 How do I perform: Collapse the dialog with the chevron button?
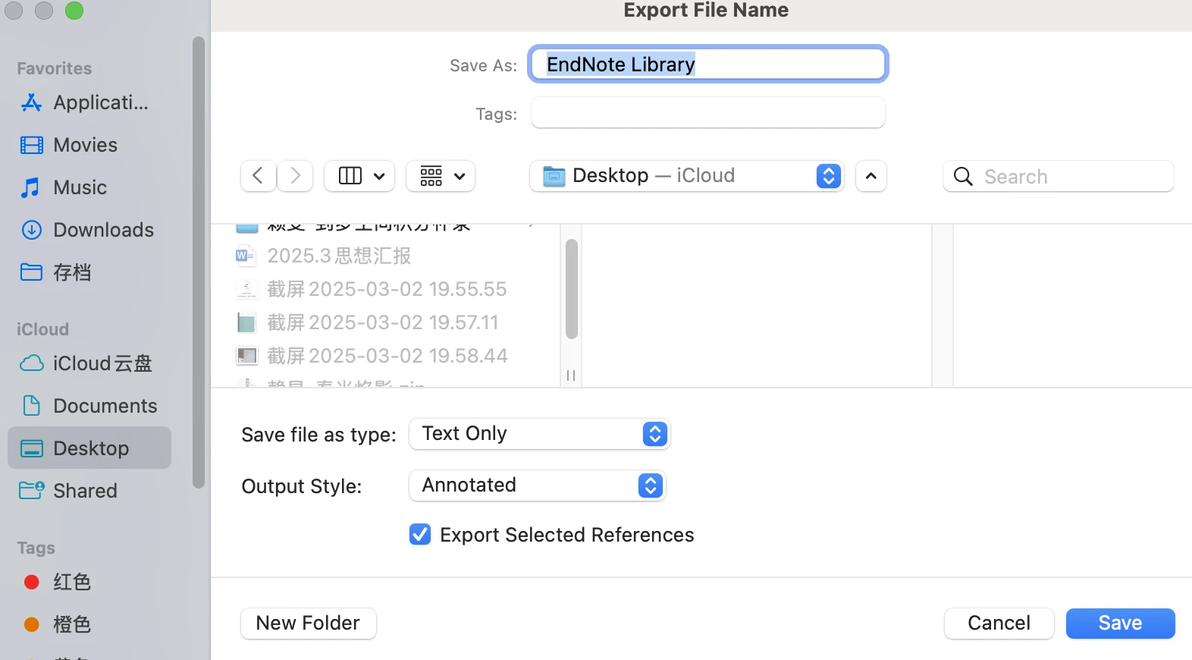(x=871, y=176)
